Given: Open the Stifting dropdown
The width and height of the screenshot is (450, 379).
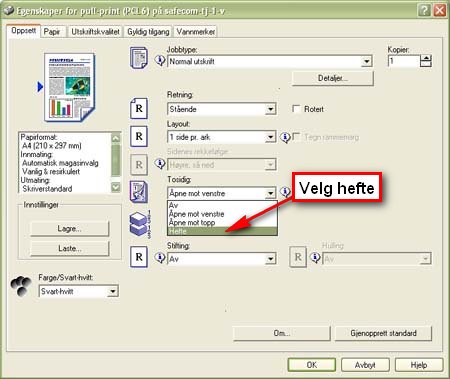Looking at the screenshot, I should [270, 259].
